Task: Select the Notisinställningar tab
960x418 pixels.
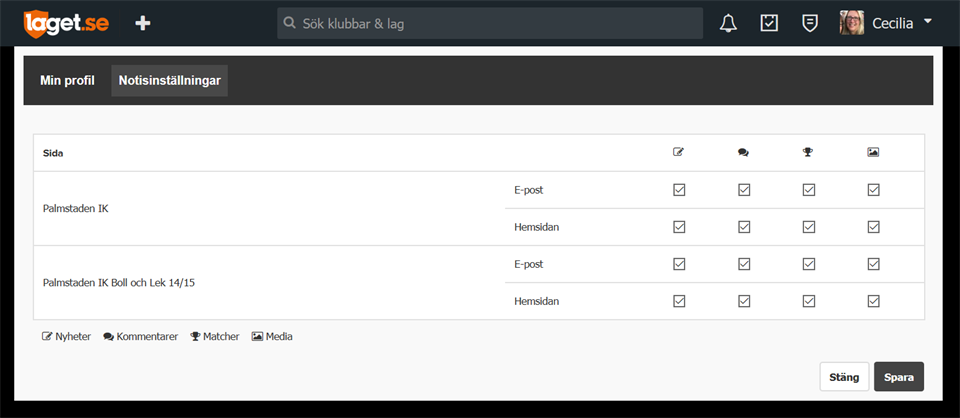Action: click(x=170, y=80)
